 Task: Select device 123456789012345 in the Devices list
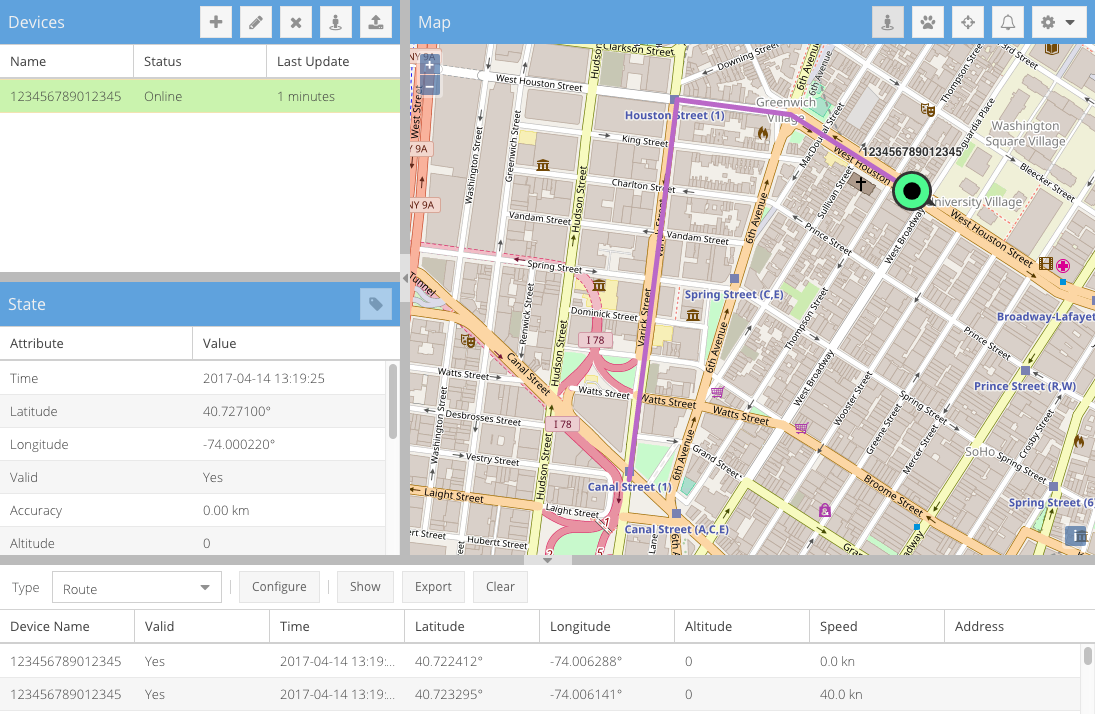[67, 96]
